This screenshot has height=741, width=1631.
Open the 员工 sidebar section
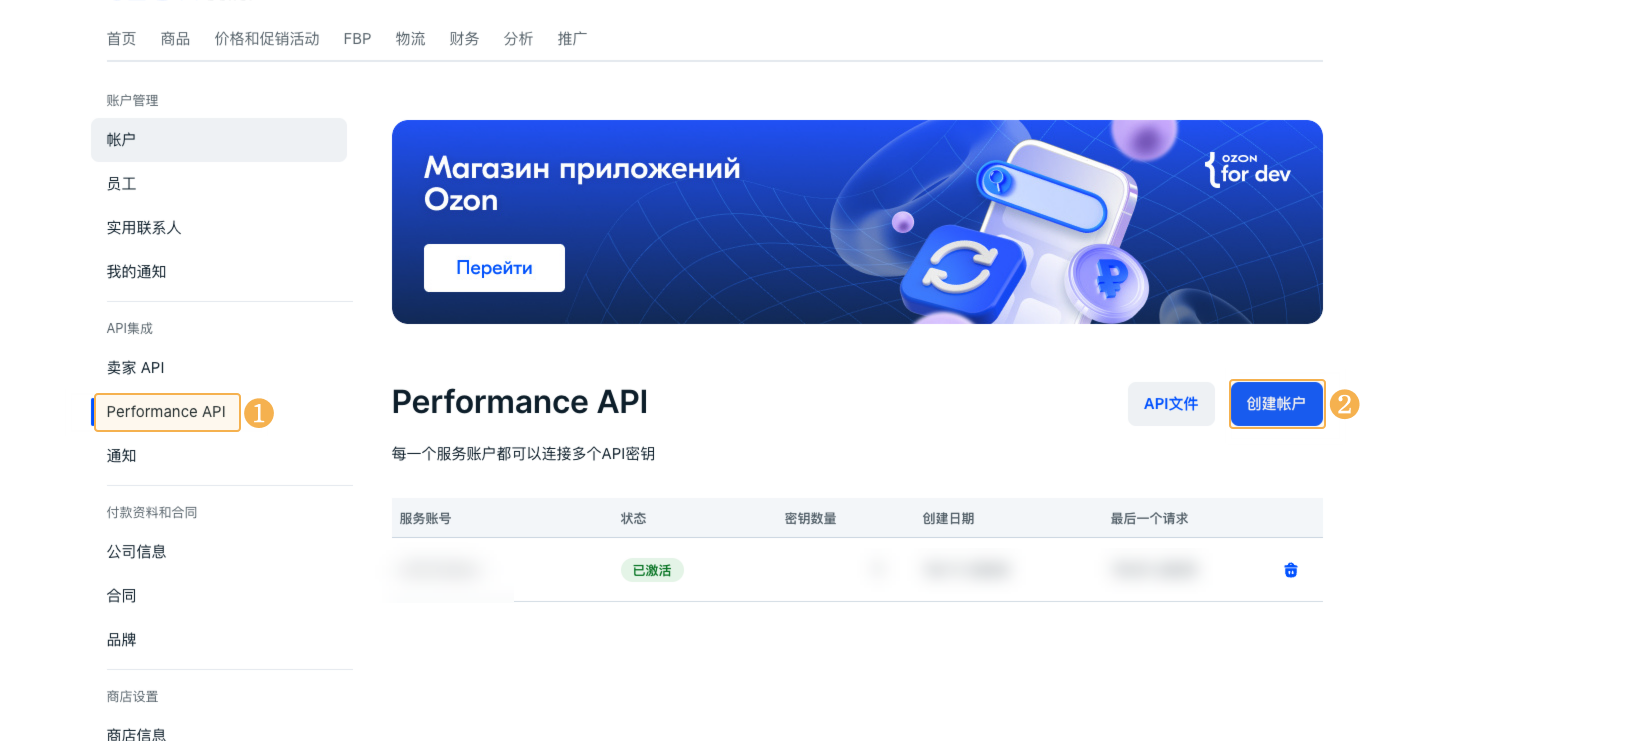[121, 184]
